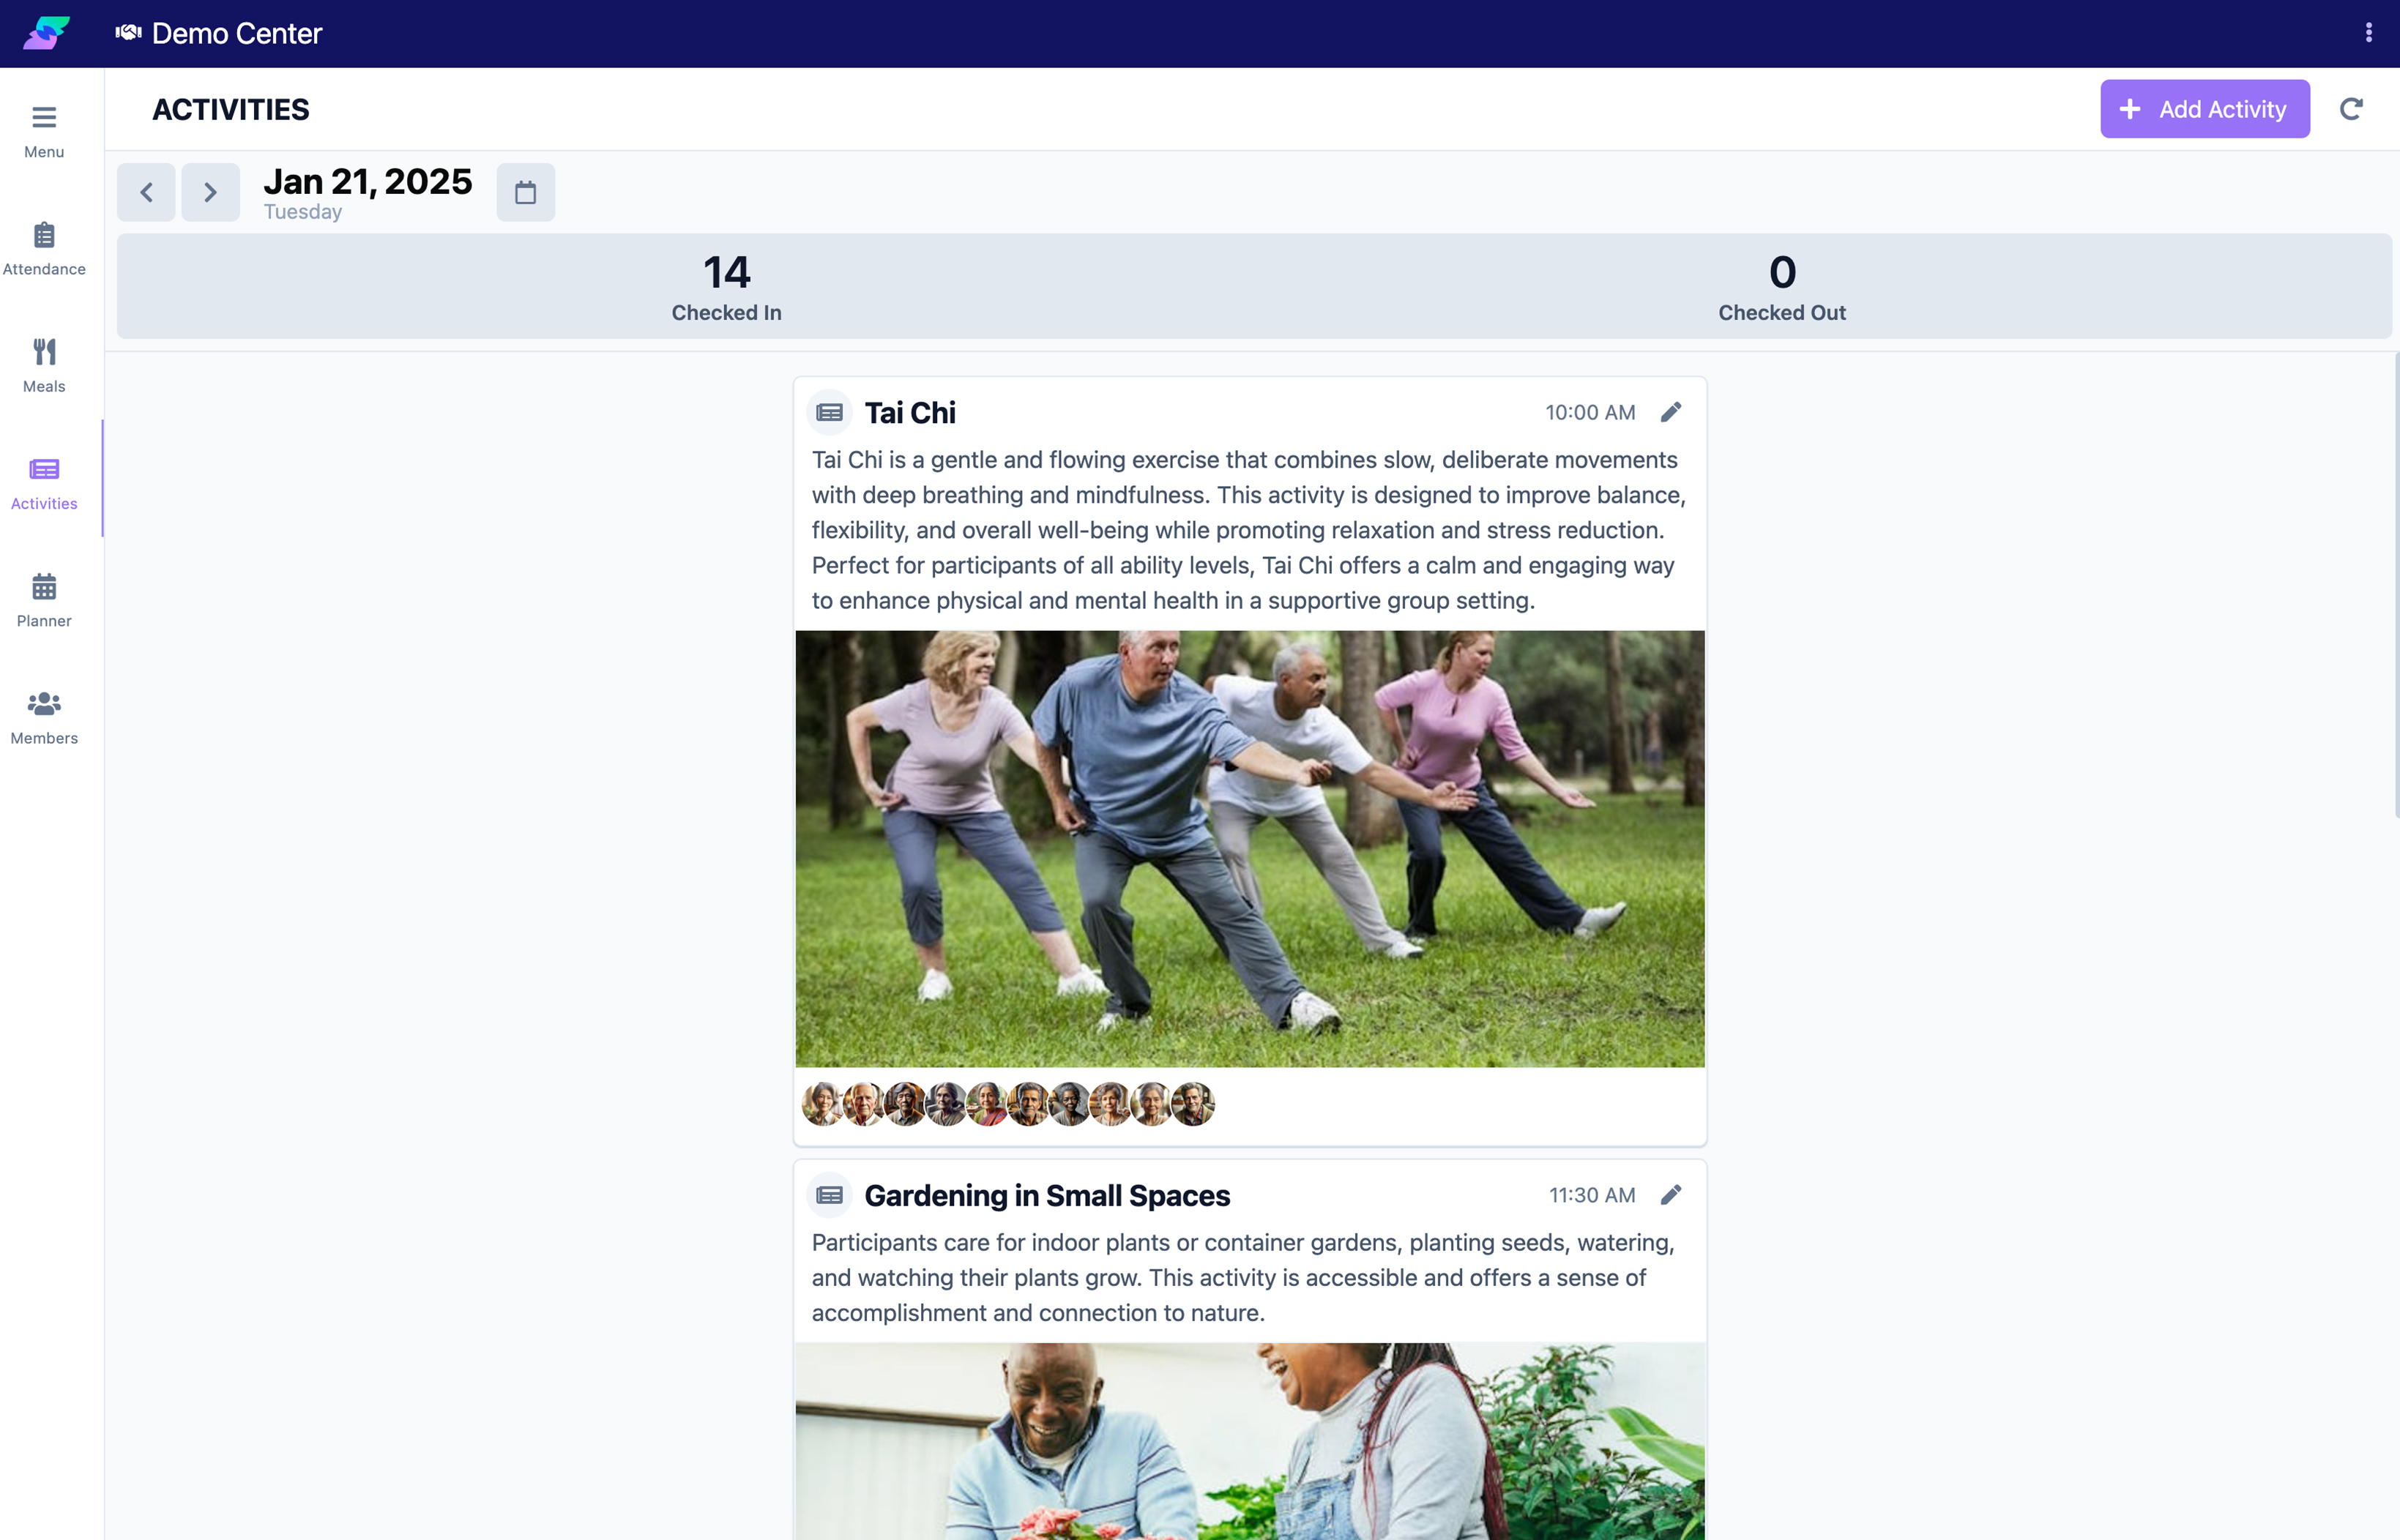
Task: Open the three-dot options menu
Action: coord(2368,33)
